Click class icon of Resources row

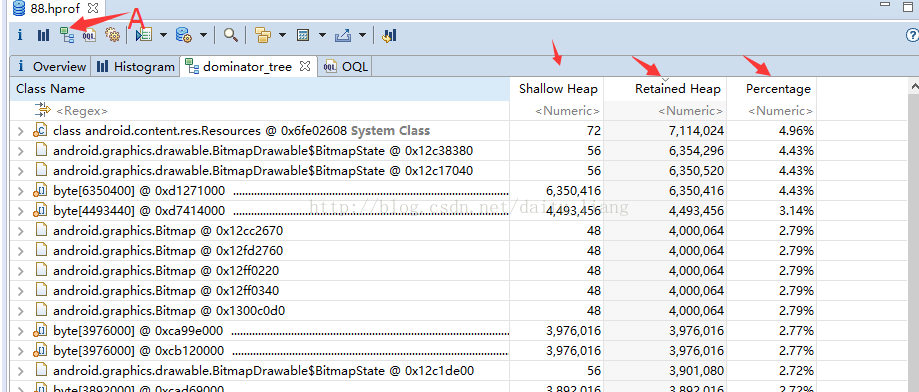pyautogui.click(x=40, y=131)
